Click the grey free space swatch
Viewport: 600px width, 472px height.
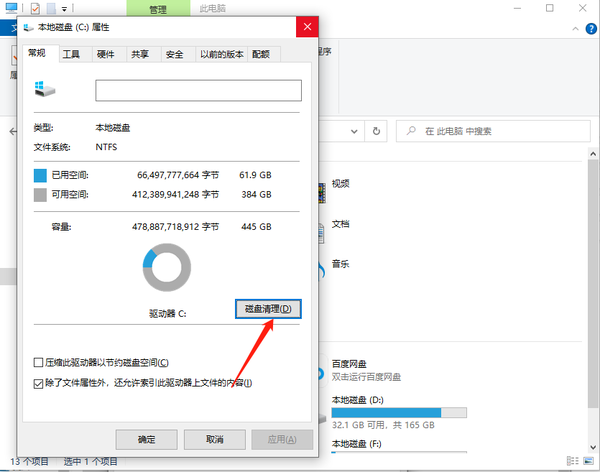click(x=40, y=195)
